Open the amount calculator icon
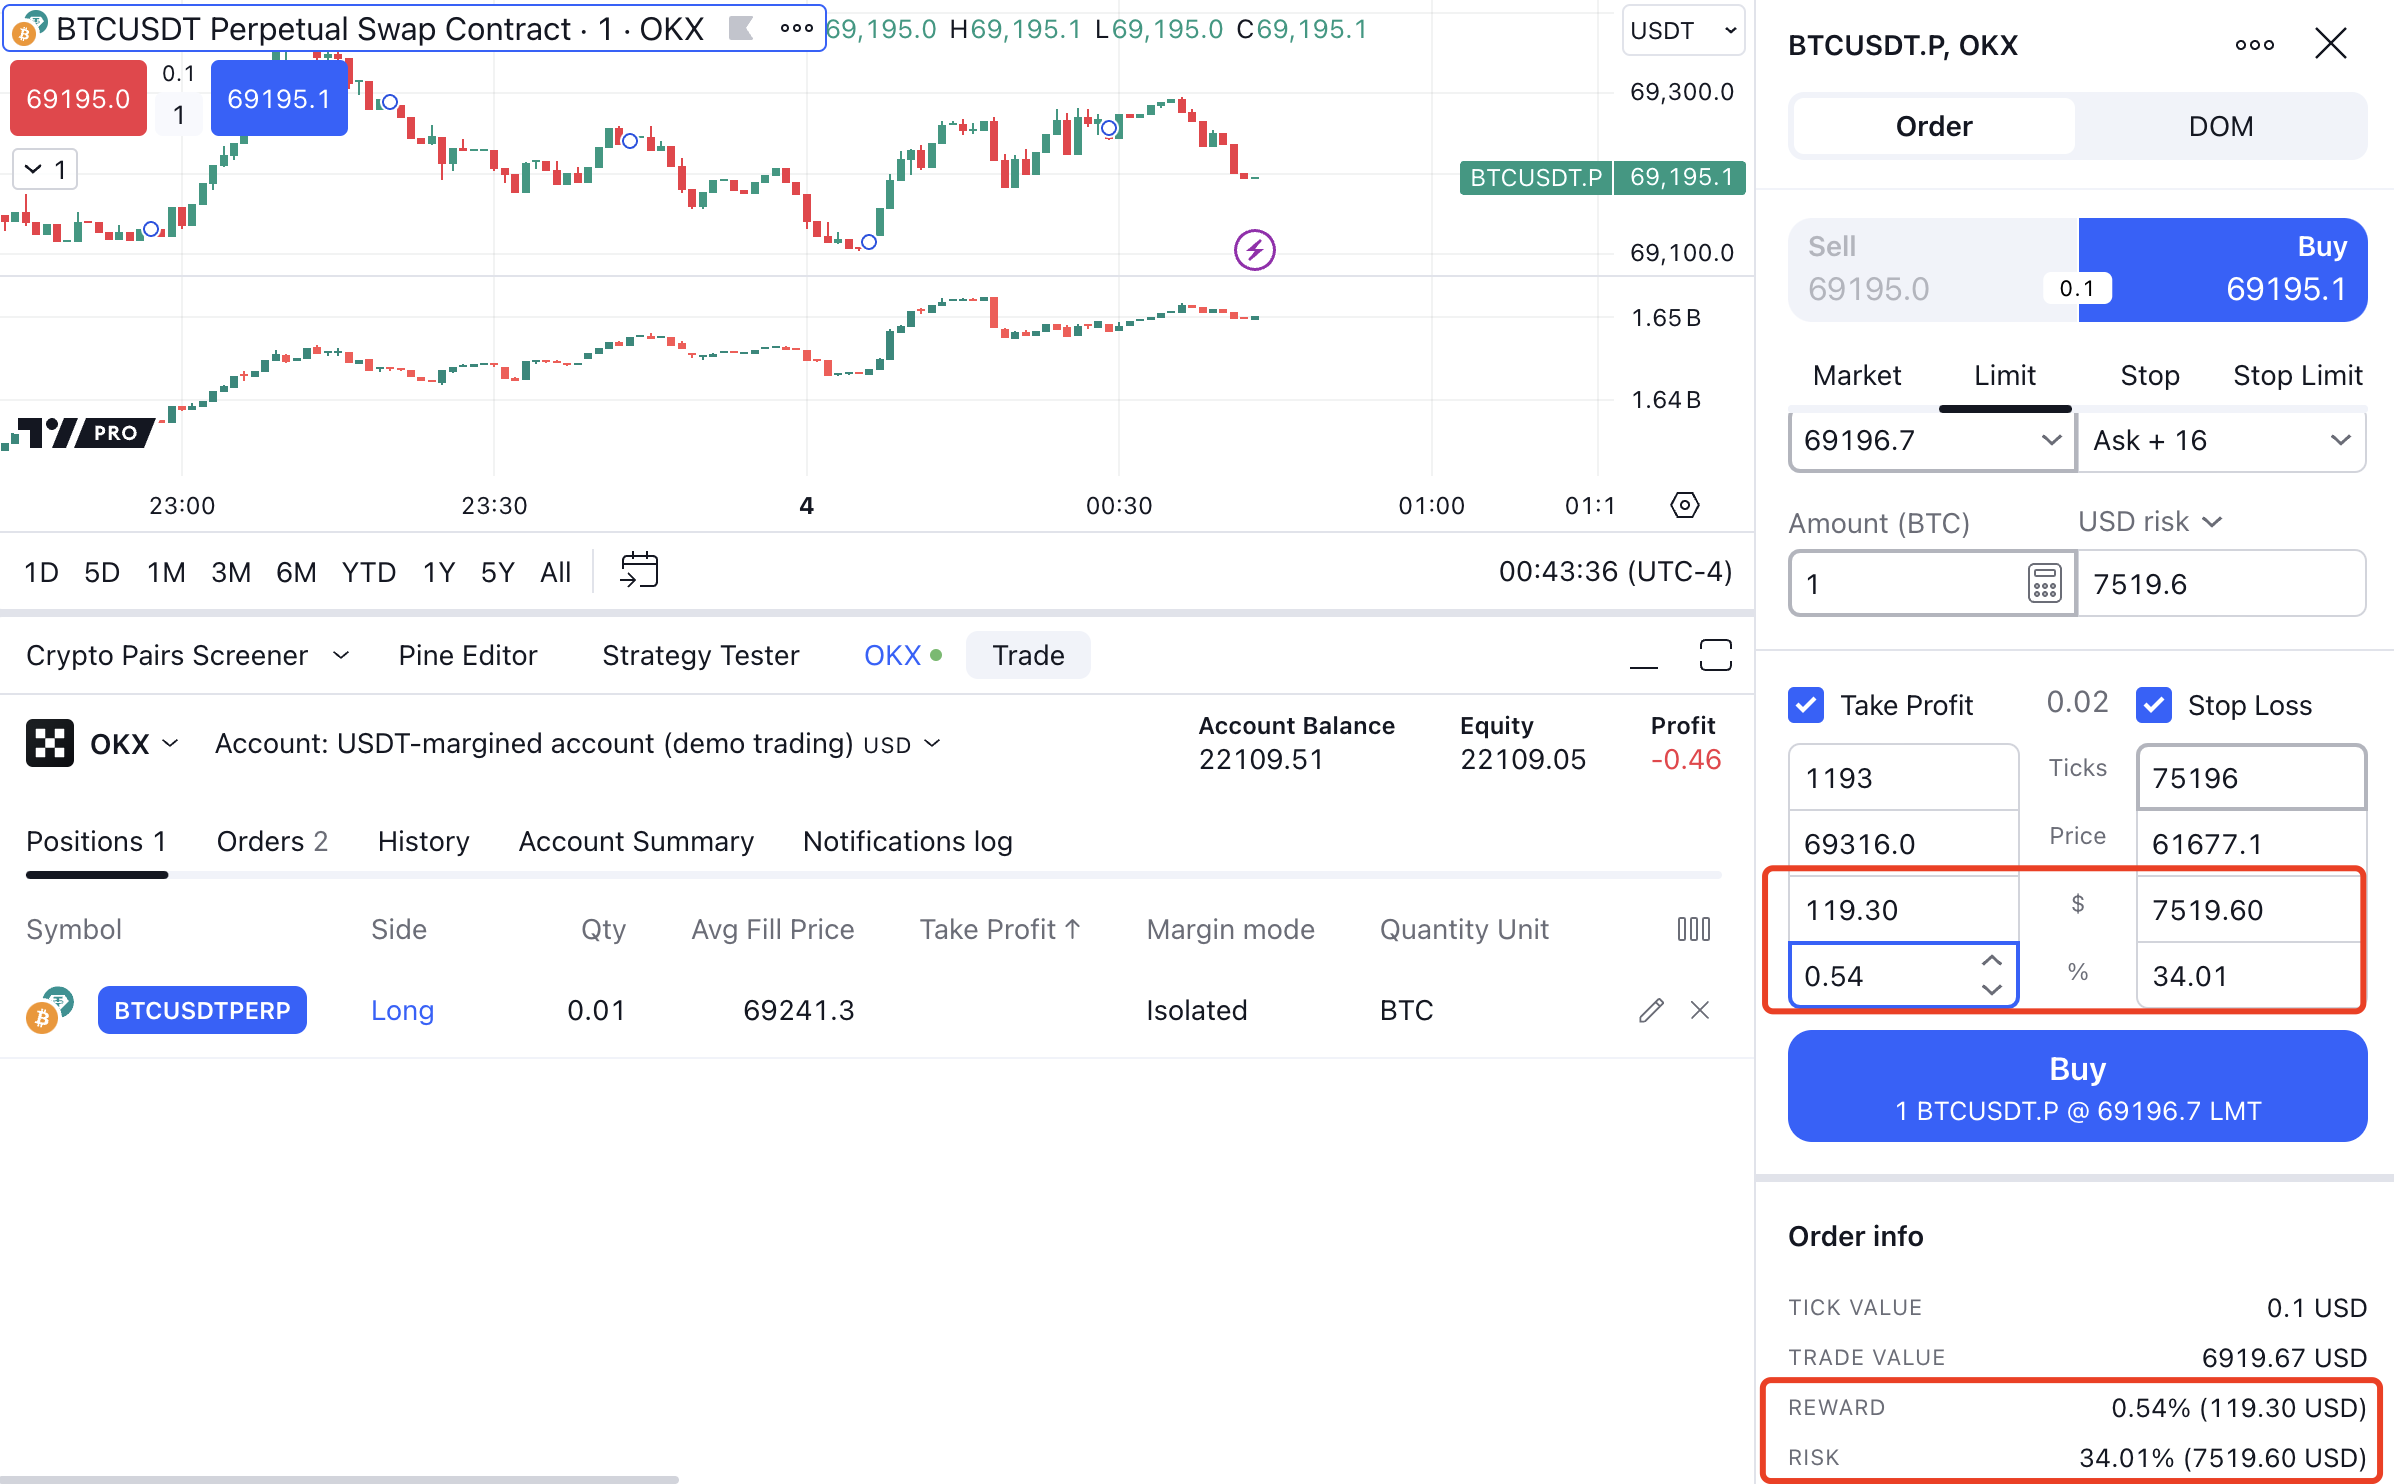Viewport: 2394px width, 1484px height. tap(2044, 583)
